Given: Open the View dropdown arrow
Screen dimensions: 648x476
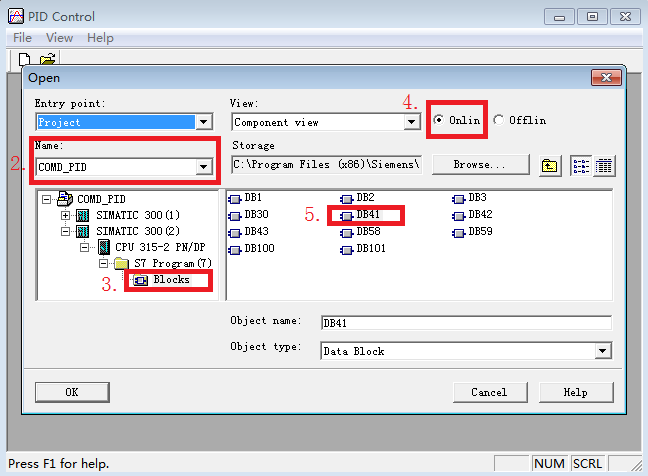Looking at the screenshot, I should 412,122.
